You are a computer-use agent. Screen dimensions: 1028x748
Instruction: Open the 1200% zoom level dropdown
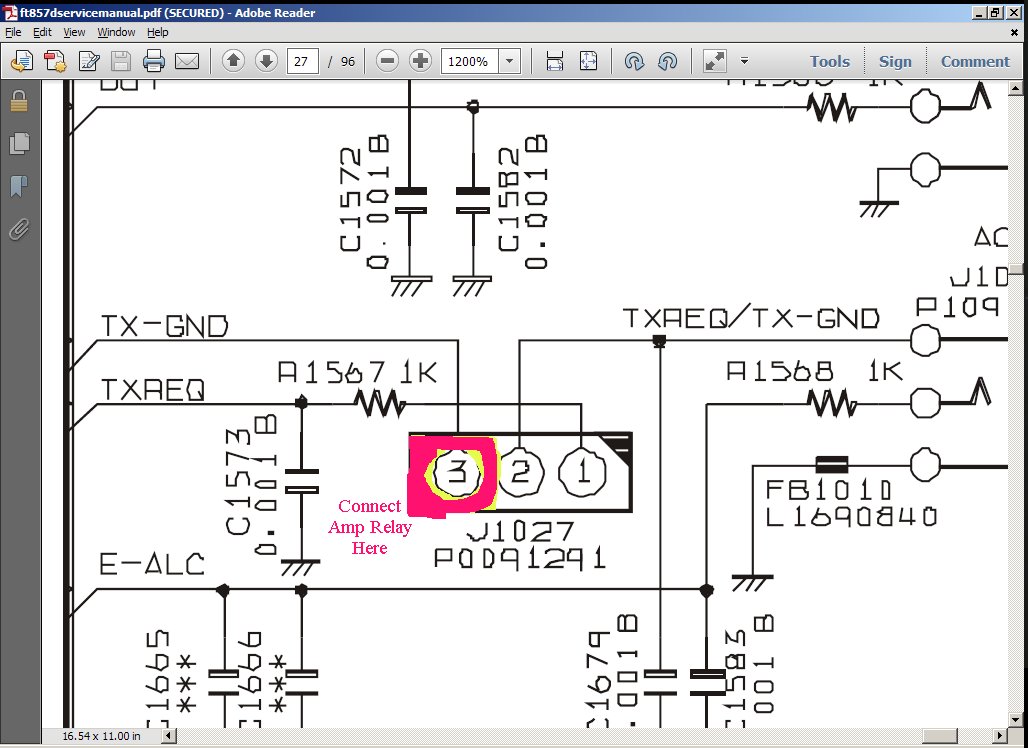click(510, 61)
